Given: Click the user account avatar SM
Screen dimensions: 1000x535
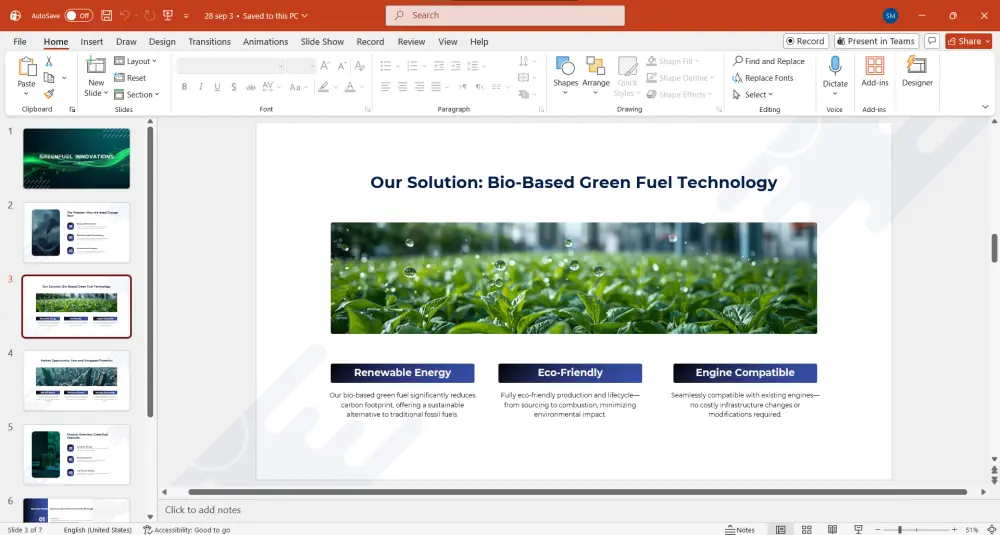Looking at the screenshot, I should point(890,15).
